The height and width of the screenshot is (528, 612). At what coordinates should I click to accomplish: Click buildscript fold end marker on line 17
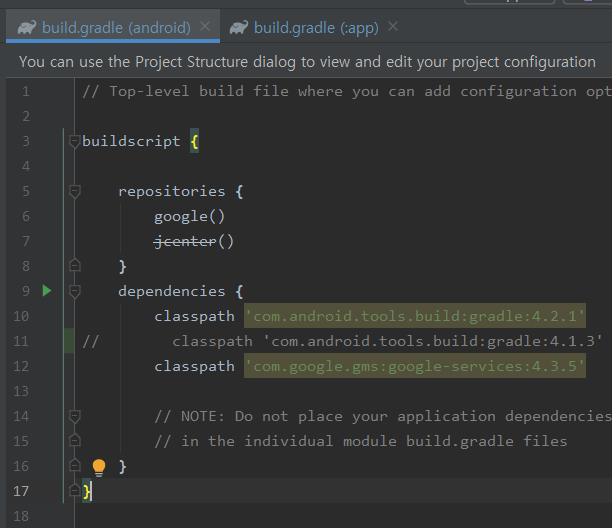click(74, 490)
